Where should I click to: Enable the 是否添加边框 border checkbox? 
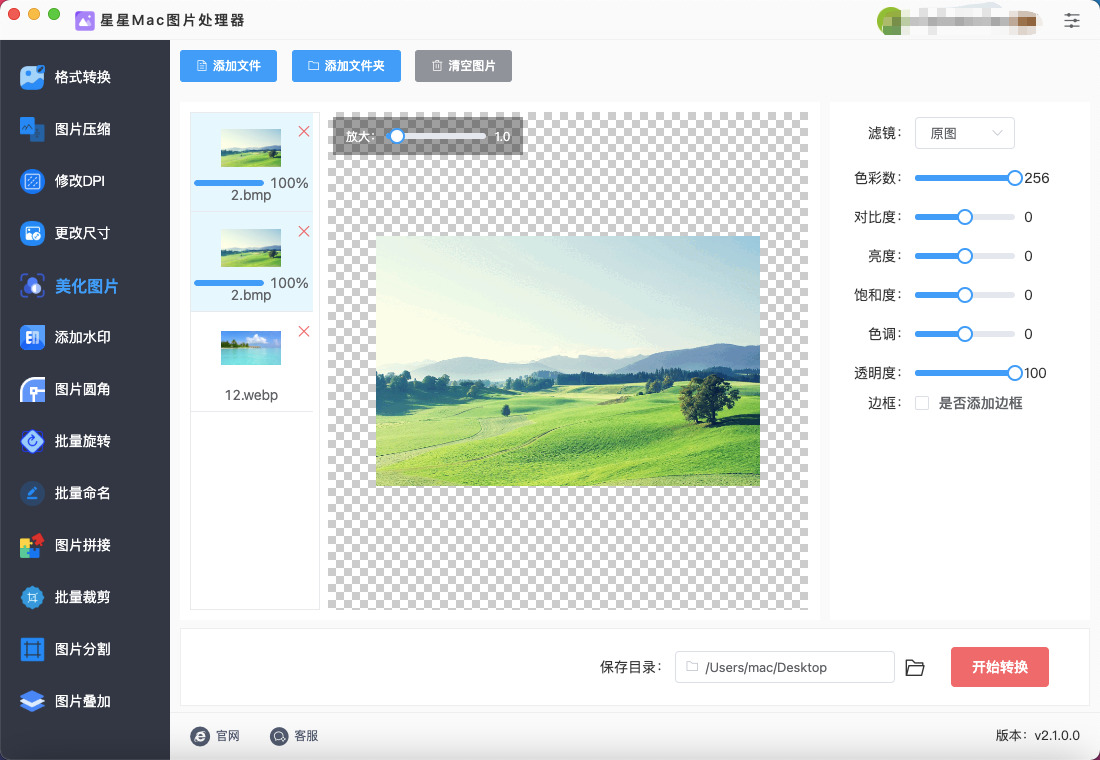922,403
